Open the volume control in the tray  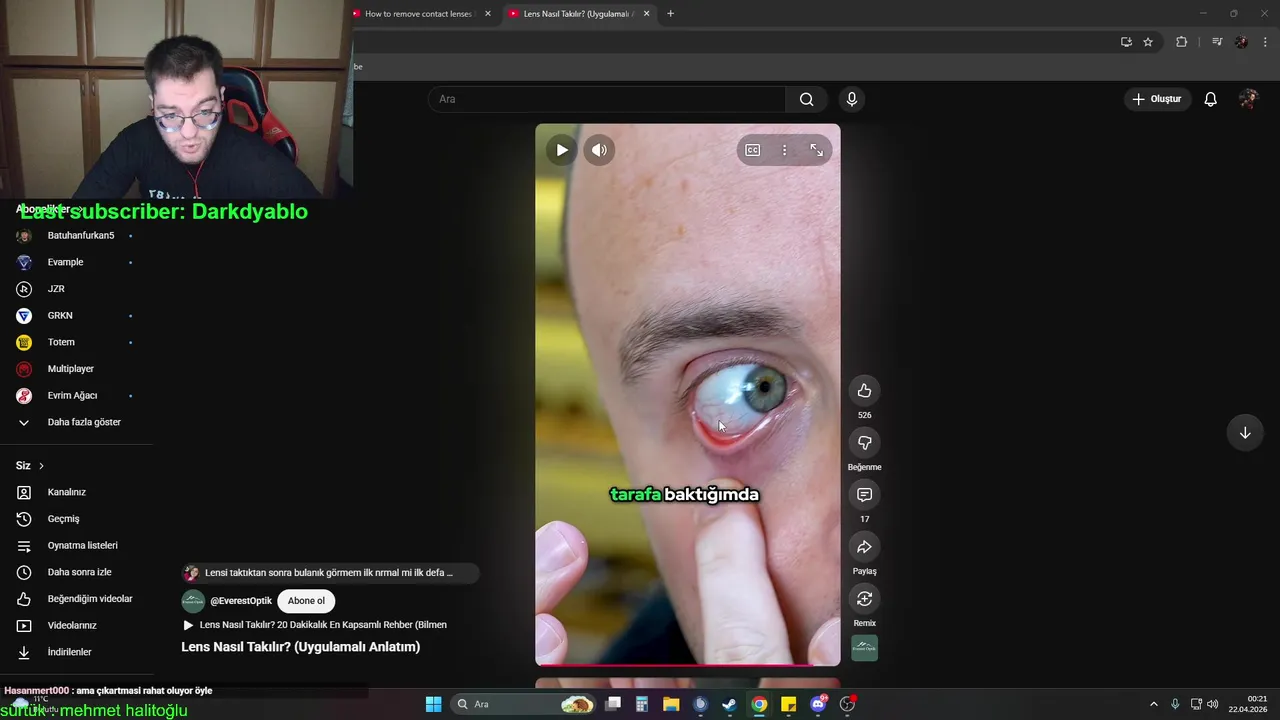click(x=1213, y=704)
